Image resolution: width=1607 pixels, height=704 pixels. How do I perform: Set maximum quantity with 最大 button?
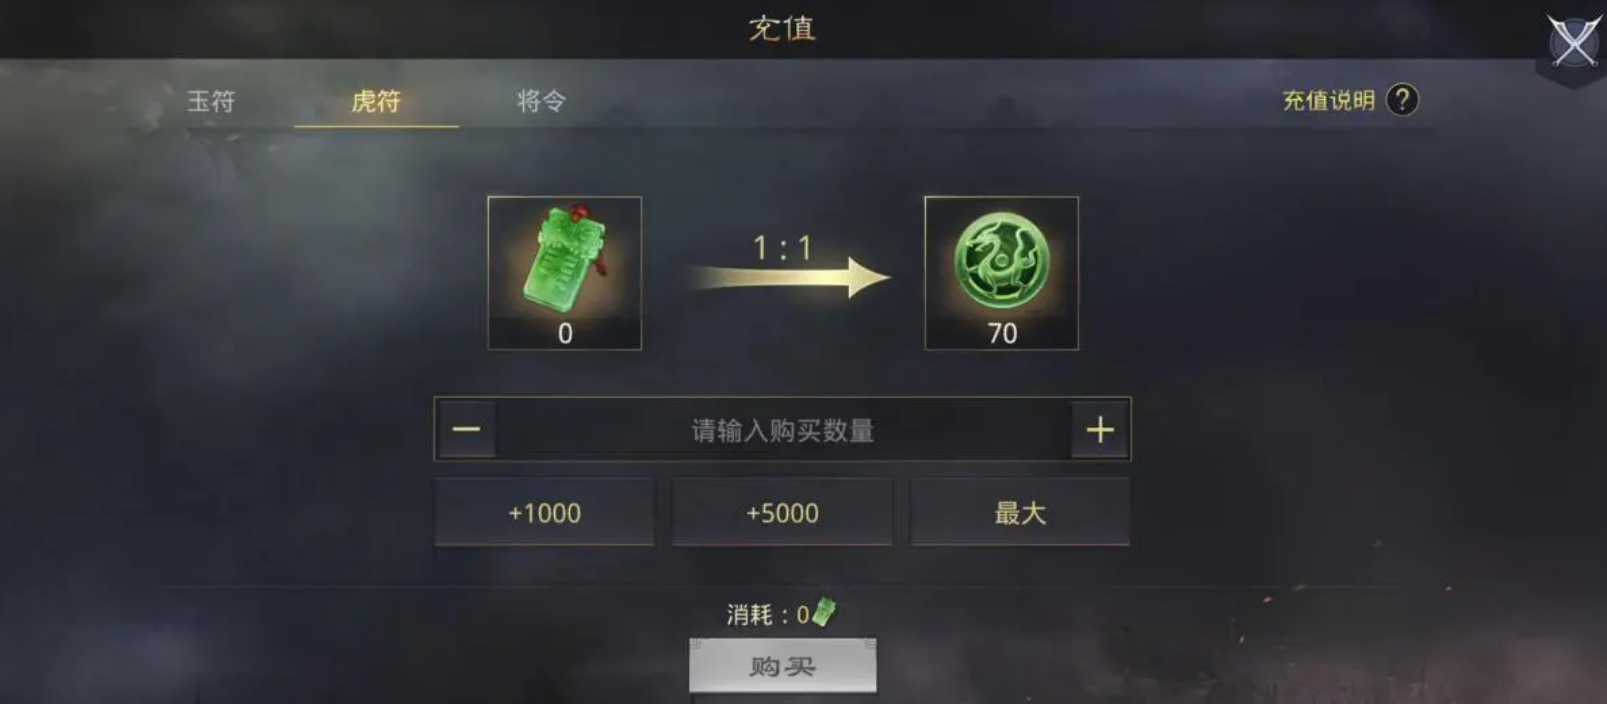coord(1020,512)
